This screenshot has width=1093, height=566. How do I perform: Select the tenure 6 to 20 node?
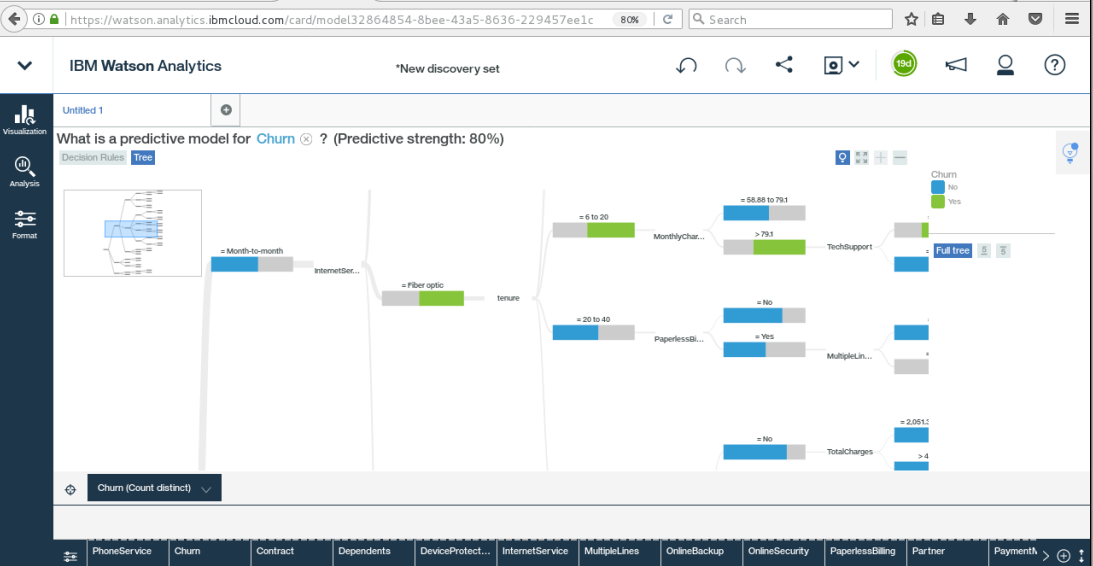tap(593, 230)
